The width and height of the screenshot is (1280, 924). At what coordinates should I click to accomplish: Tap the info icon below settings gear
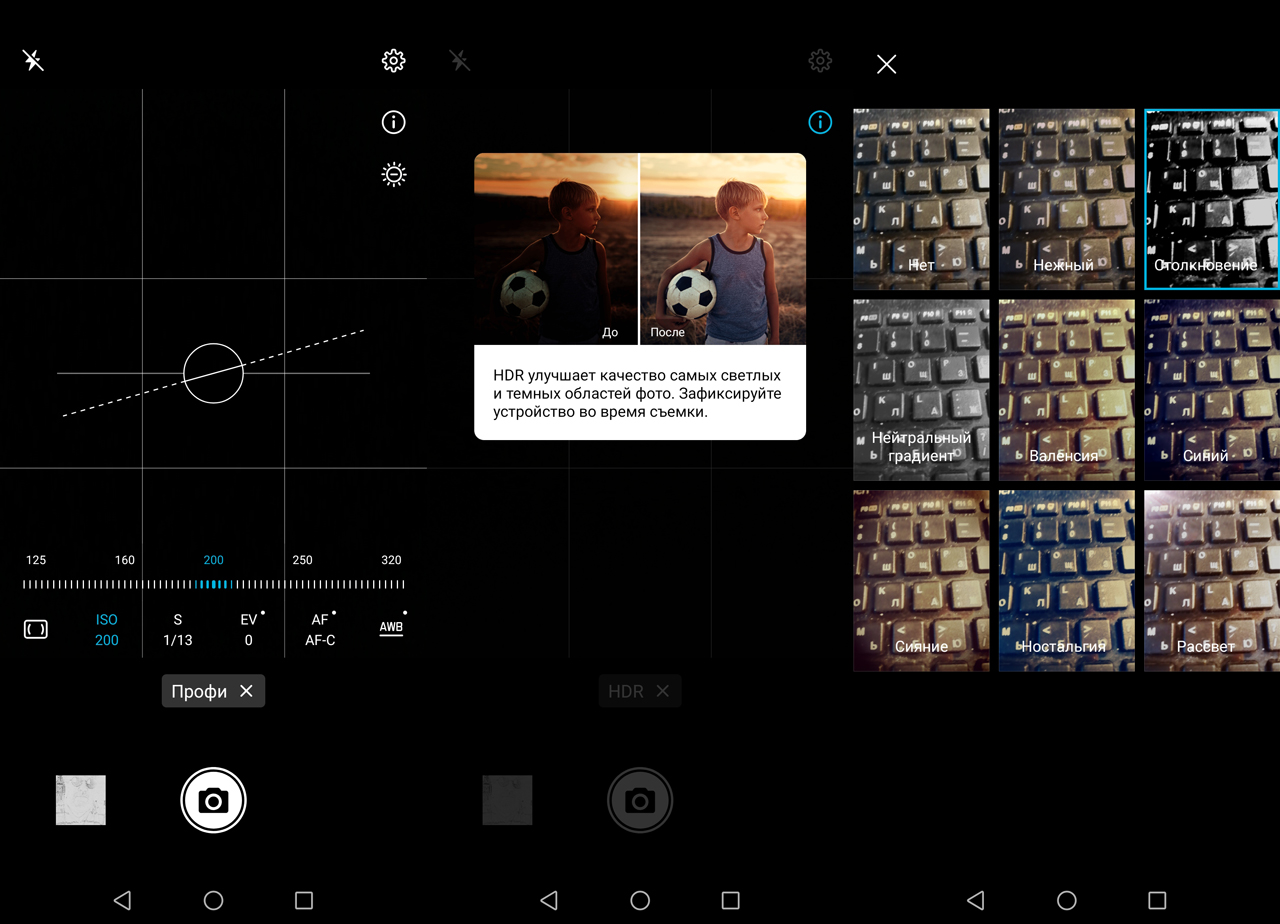pos(393,123)
